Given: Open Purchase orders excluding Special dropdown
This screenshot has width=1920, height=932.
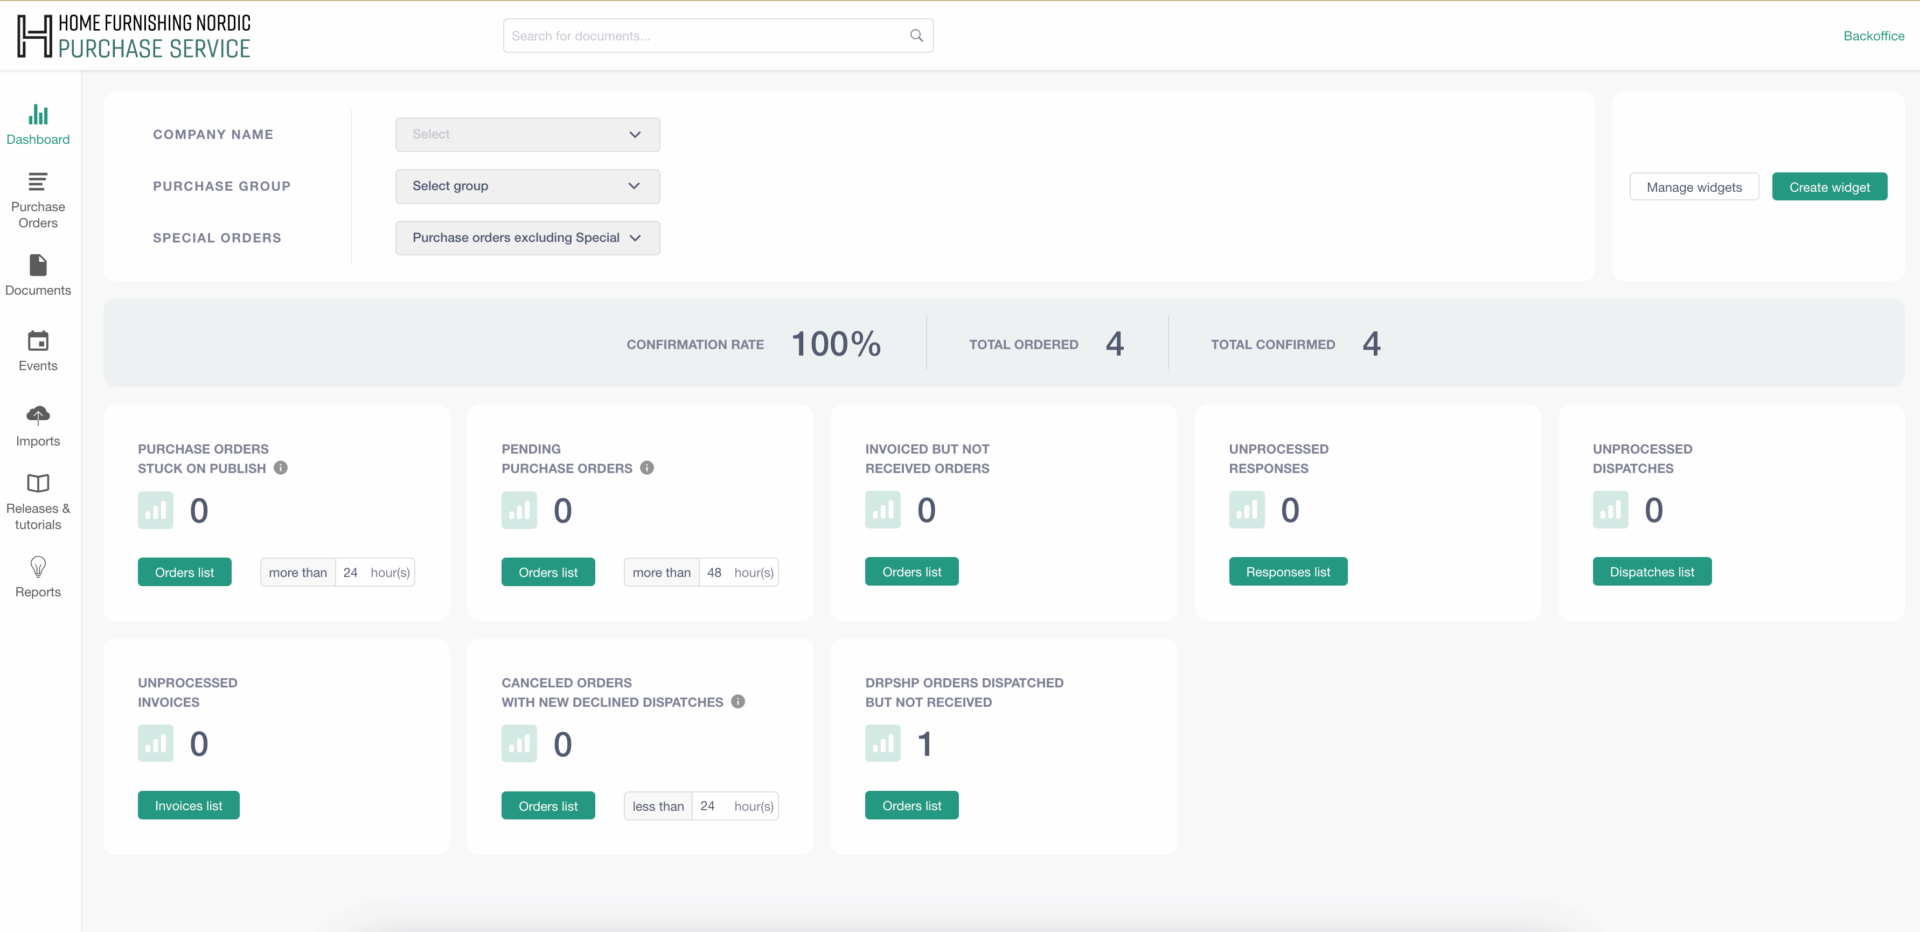Looking at the screenshot, I should tap(528, 238).
